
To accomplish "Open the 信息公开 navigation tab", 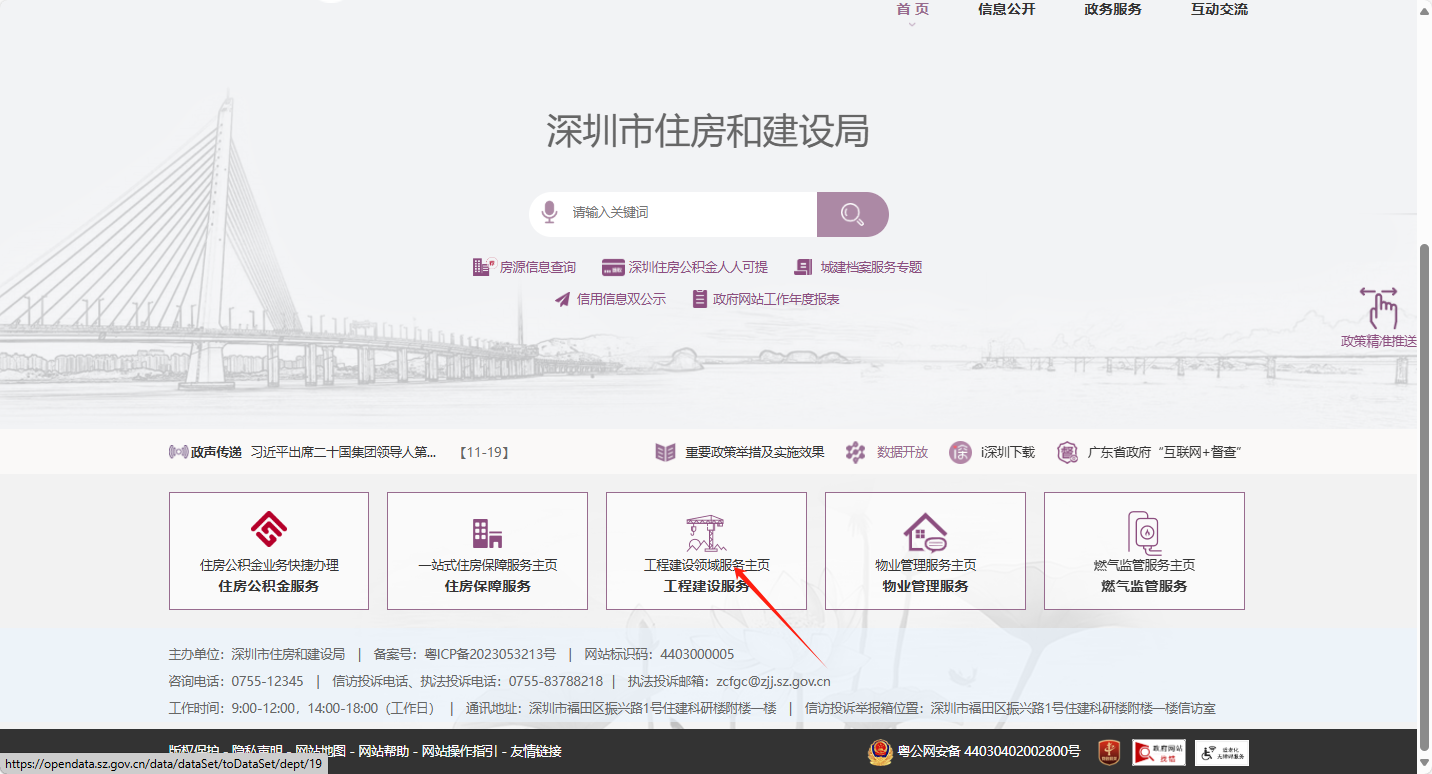I will pos(1006,9).
